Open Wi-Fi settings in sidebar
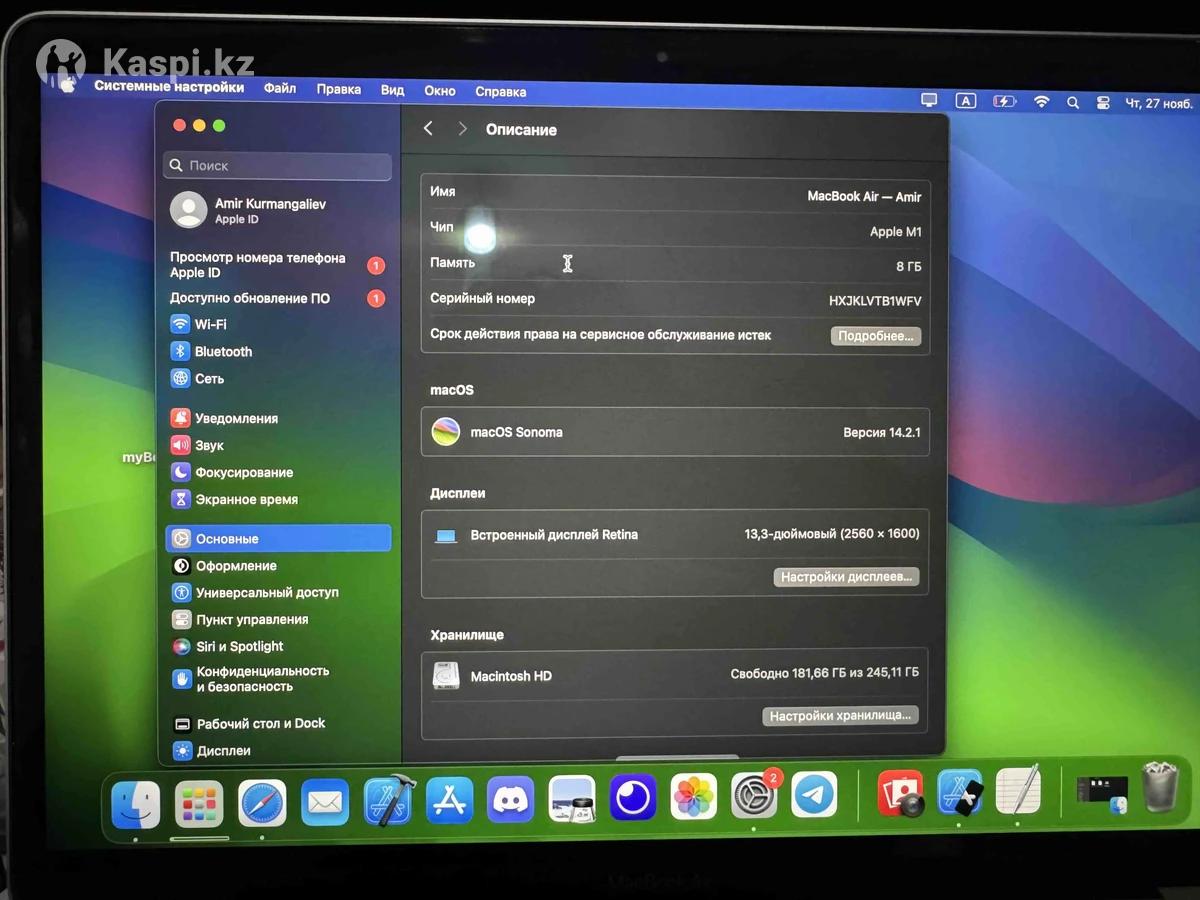1200x900 pixels. coord(210,324)
